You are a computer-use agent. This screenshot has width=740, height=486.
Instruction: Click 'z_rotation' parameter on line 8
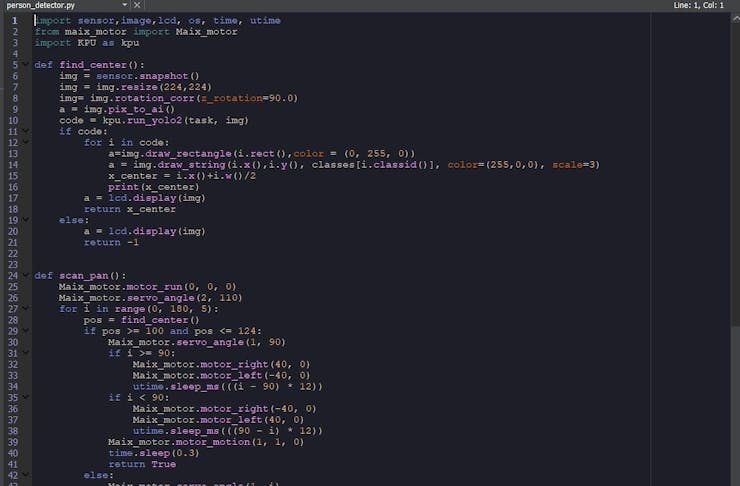pyautogui.click(x=231, y=98)
